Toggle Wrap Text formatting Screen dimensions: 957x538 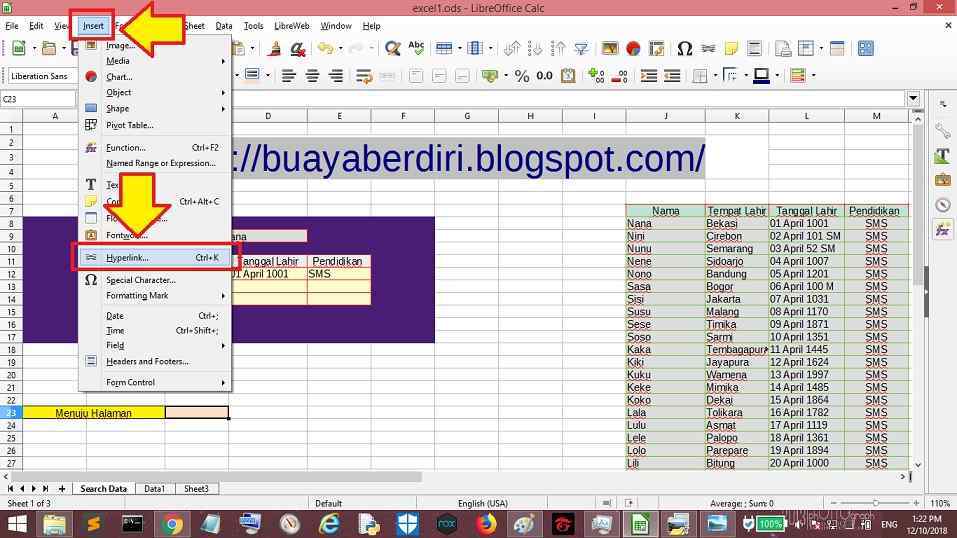(364, 76)
